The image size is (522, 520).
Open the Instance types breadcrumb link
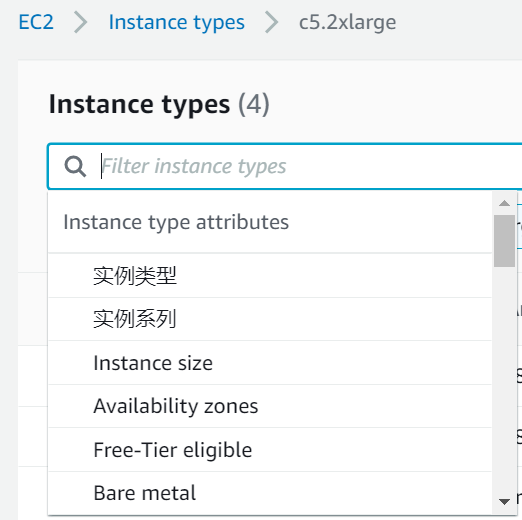pyautogui.click(x=177, y=23)
